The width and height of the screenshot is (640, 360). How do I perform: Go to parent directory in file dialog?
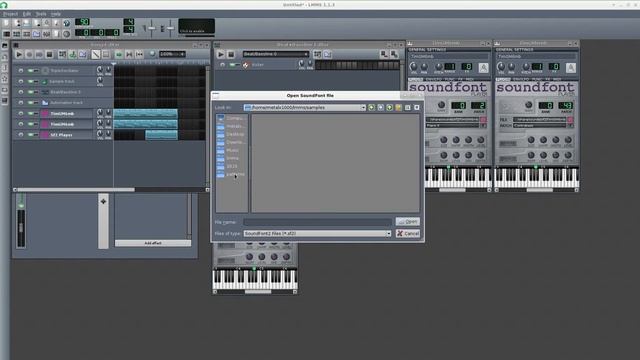pyautogui.click(x=389, y=107)
